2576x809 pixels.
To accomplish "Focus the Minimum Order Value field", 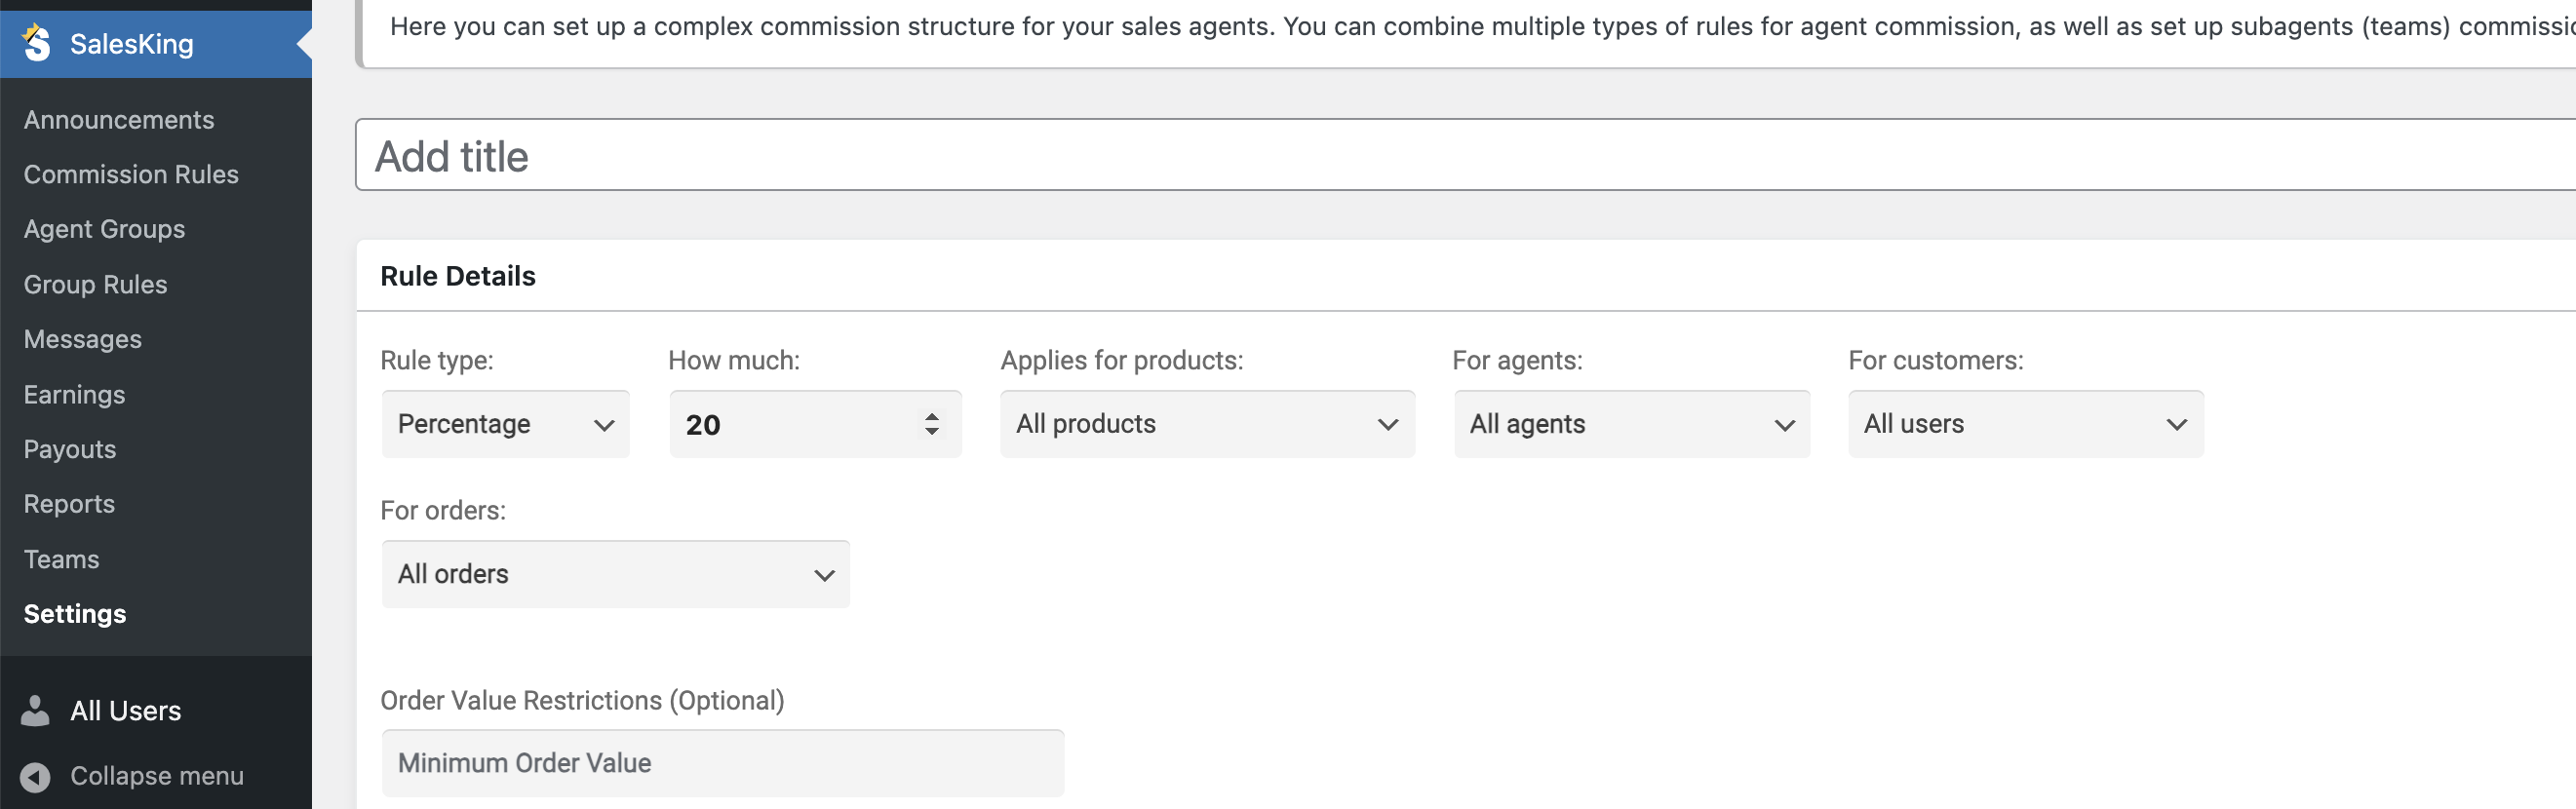I will pyautogui.click(x=723, y=763).
